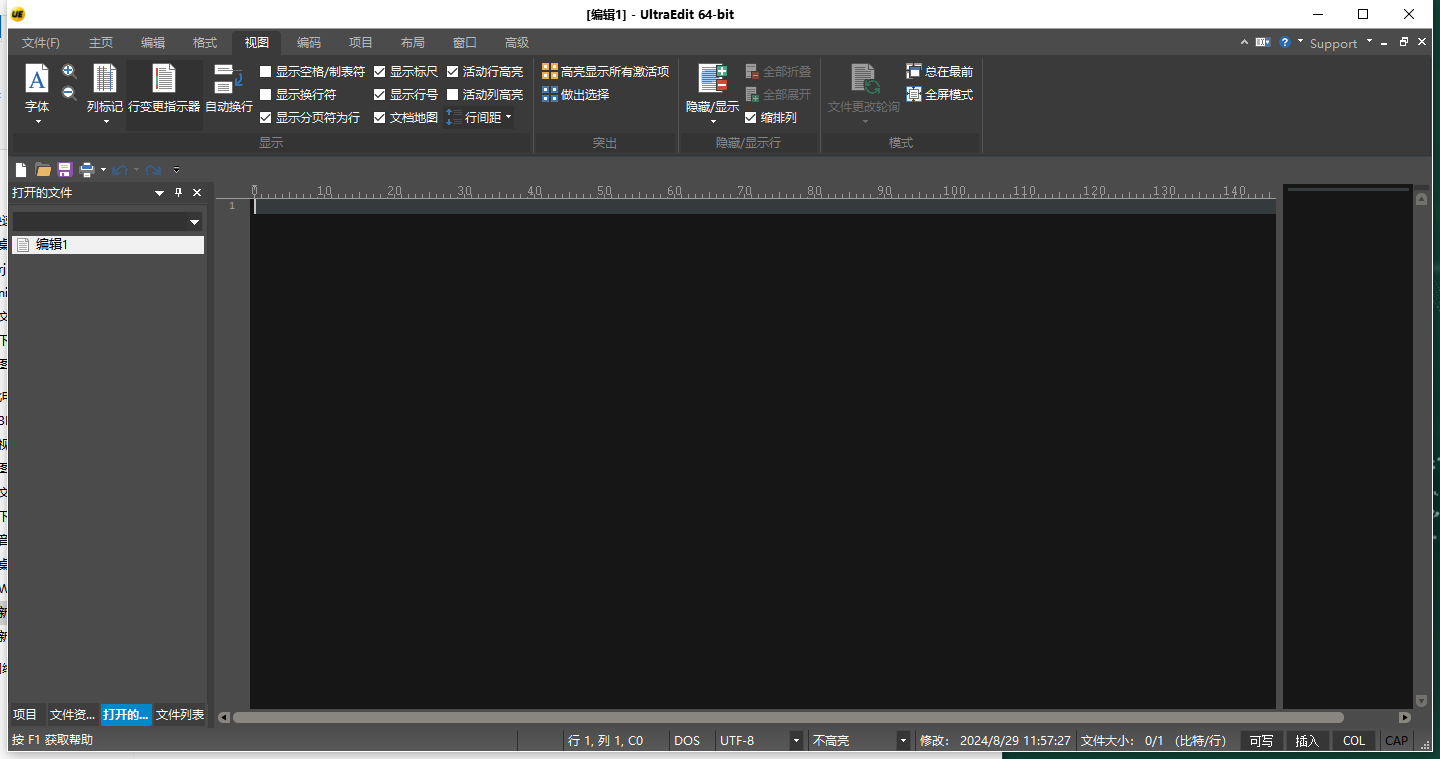This screenshot has height=759, width=1440.
Task: Close the 打开的文件 panel
Action: tap(197, 193)
